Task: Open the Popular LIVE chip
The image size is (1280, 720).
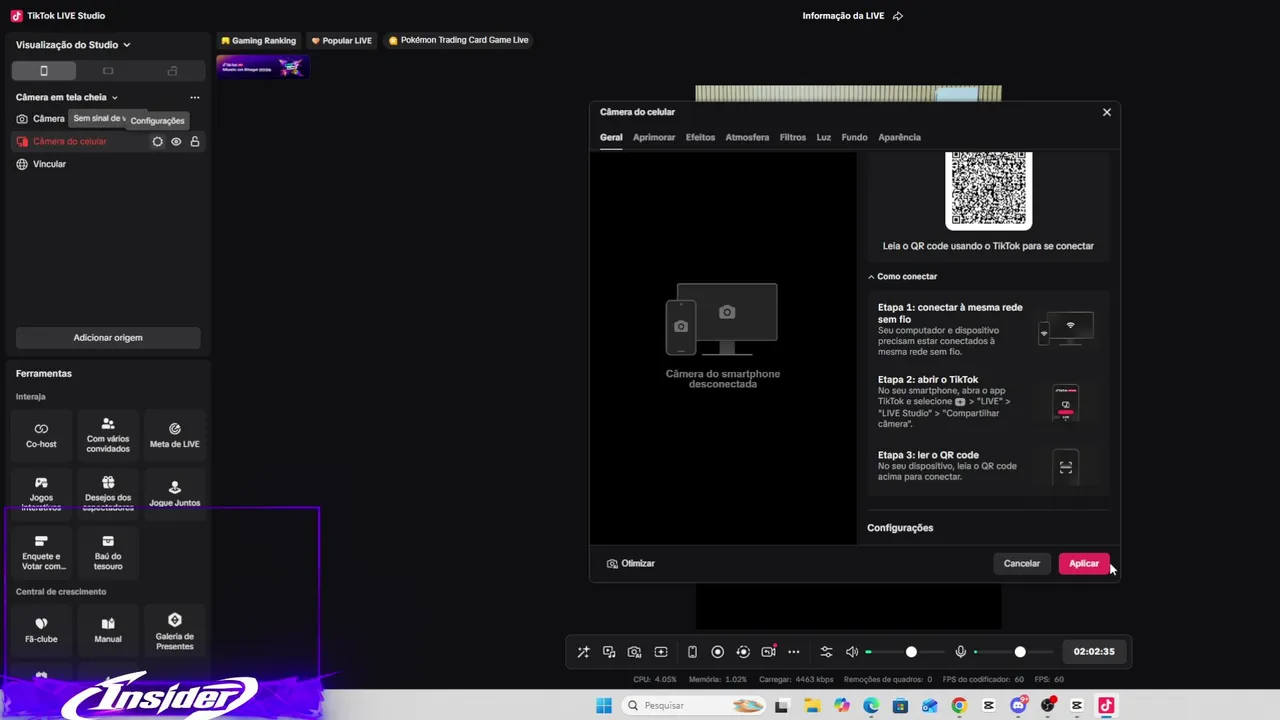Action: click(x=342, y=41)
